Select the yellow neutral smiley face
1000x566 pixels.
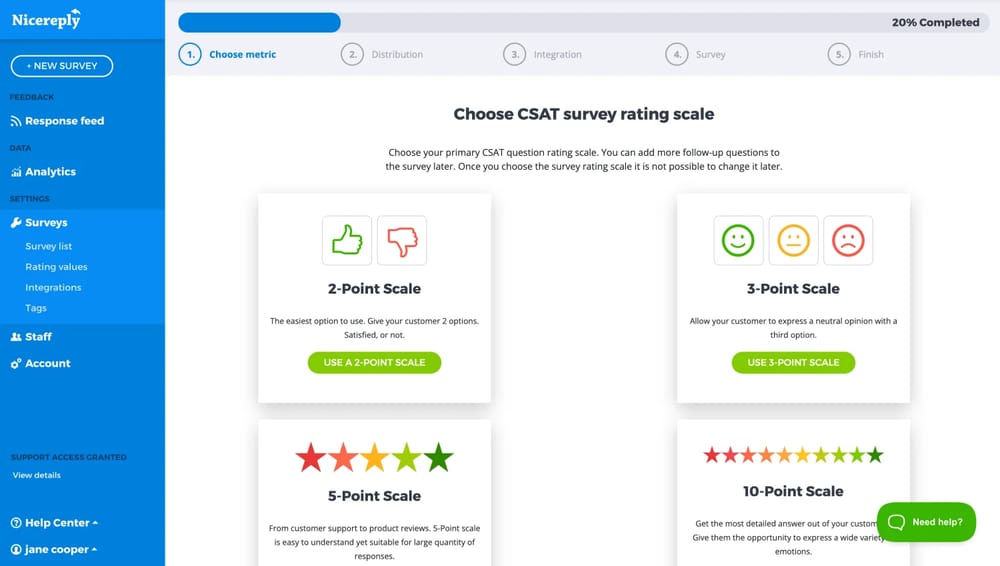click(793, 240)
